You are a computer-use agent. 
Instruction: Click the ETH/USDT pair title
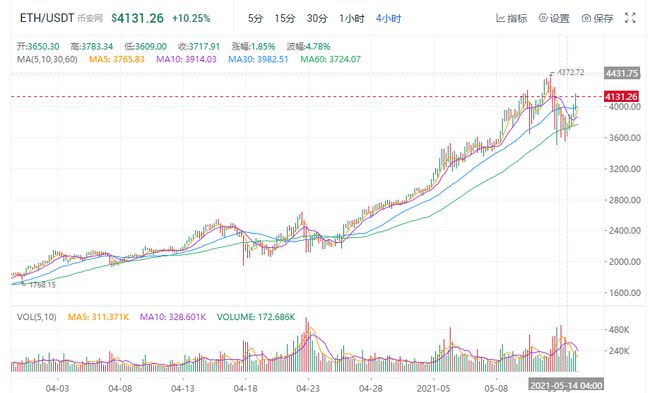coord(47,18)
